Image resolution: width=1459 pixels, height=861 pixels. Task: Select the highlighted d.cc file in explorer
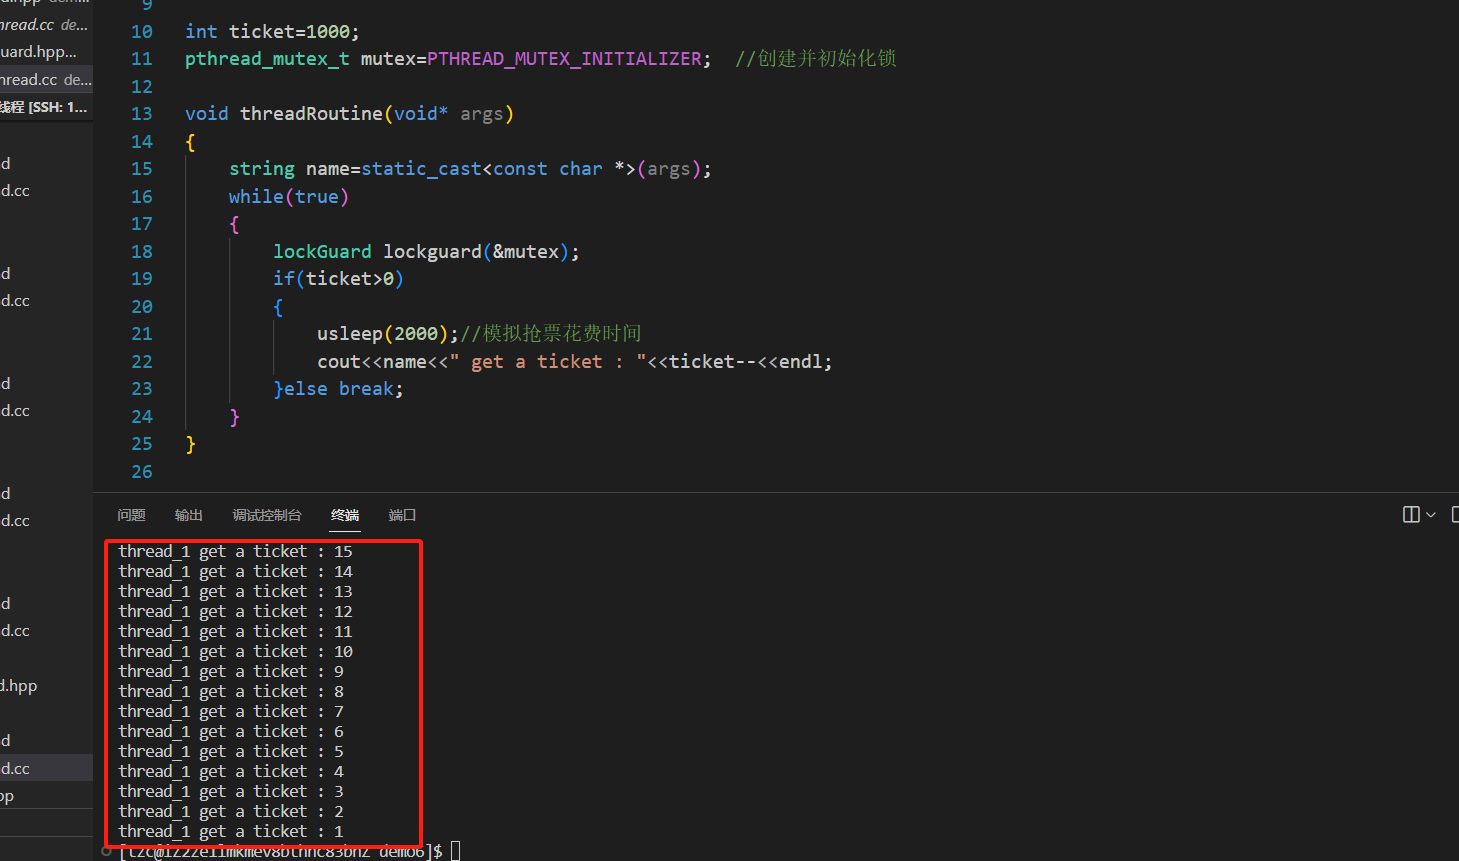(x=46, y=768)
